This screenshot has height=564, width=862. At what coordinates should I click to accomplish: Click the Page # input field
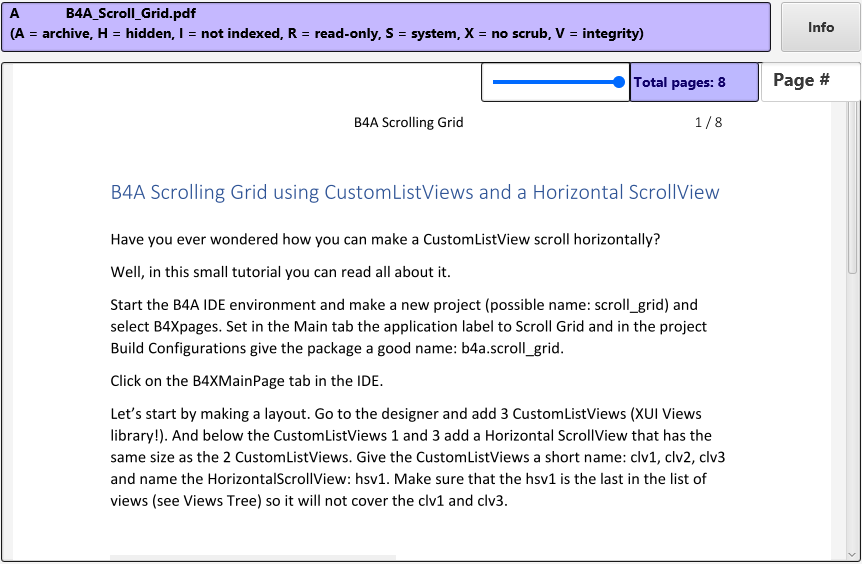click(x=811, y=81)
